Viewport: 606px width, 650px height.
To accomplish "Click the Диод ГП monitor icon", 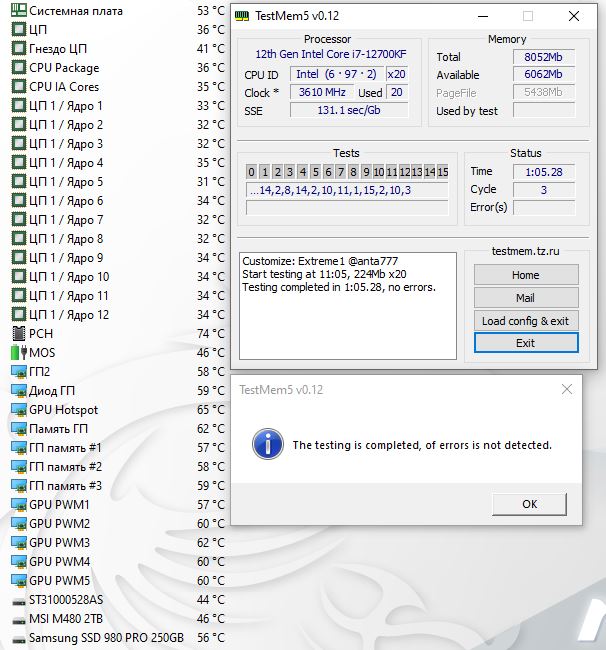I will (x=19, y=391).
